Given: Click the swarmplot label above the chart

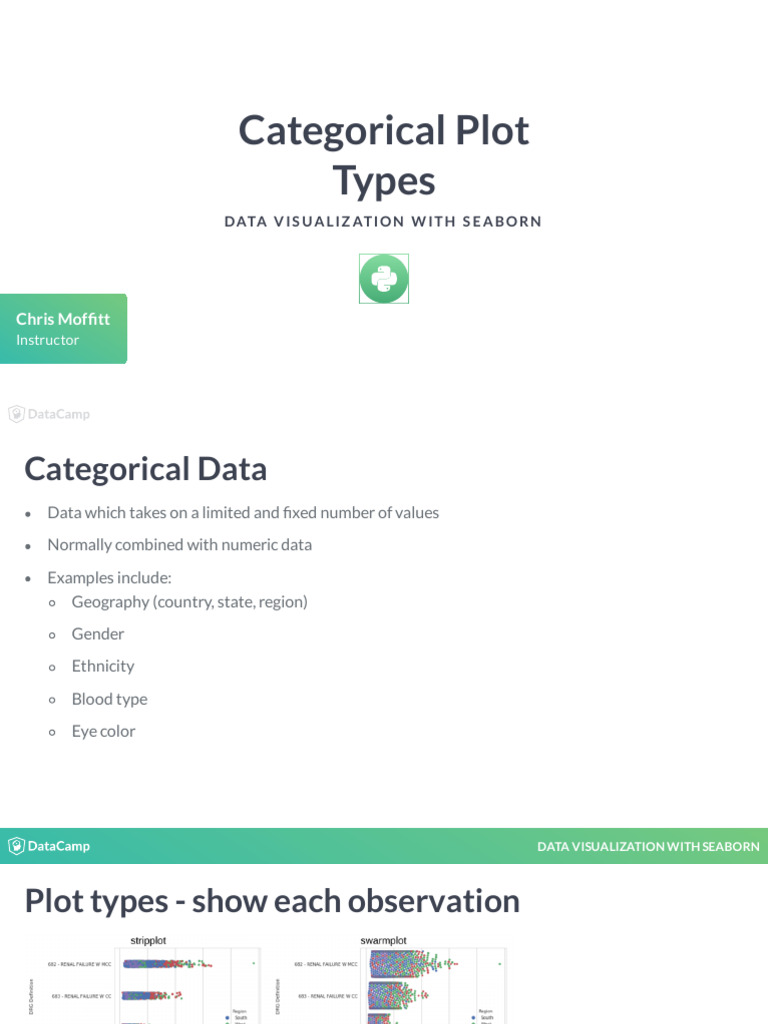Looking at the screenshot, I should (x=383, y=940).
